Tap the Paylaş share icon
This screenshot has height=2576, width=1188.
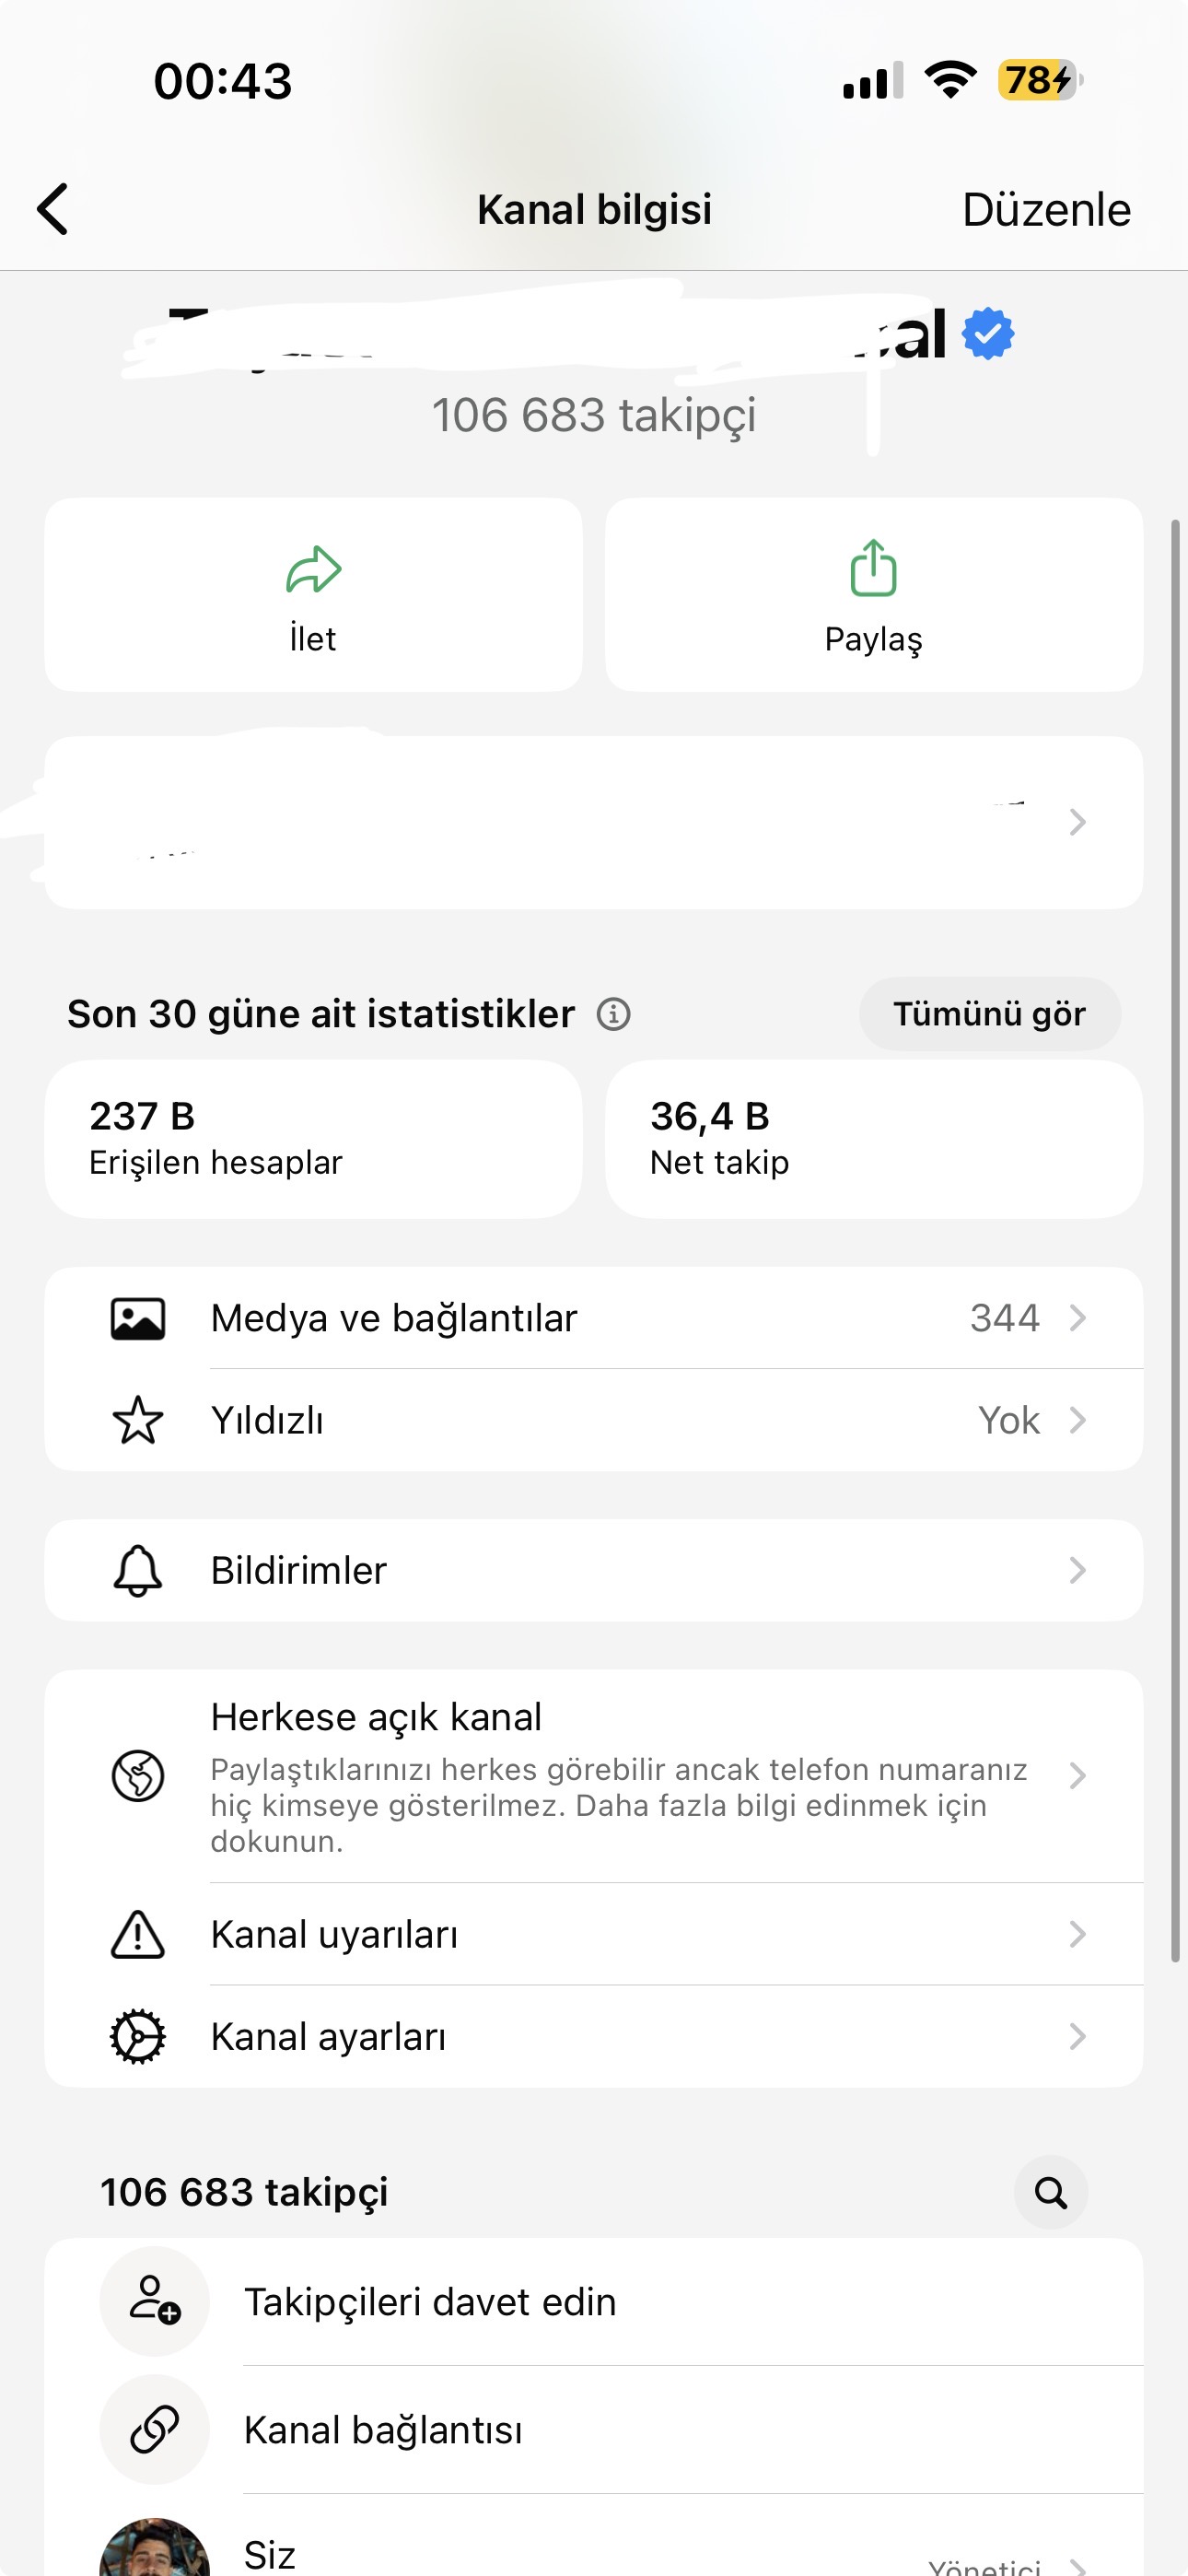873,568
